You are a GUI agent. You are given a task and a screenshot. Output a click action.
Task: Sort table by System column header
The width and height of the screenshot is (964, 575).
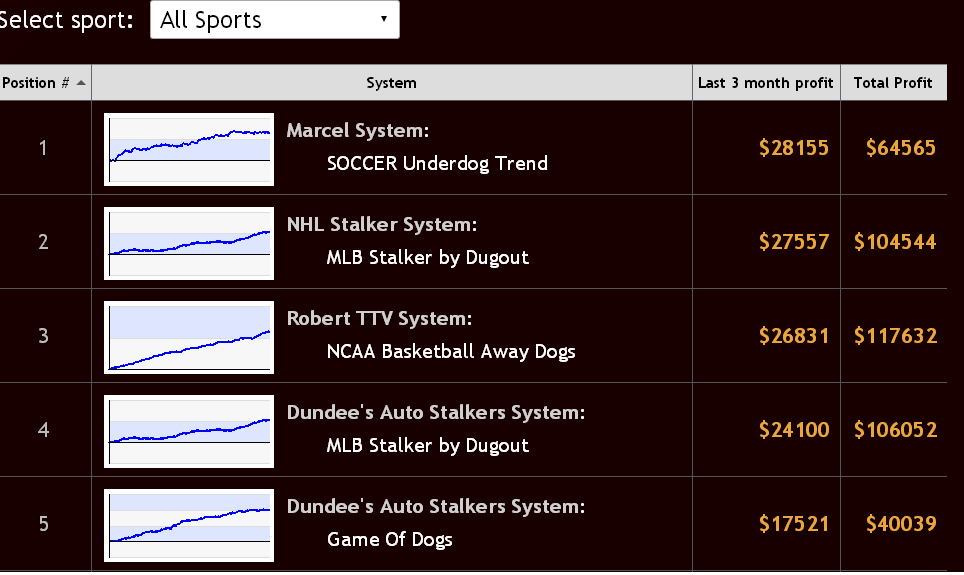[392, 82]
